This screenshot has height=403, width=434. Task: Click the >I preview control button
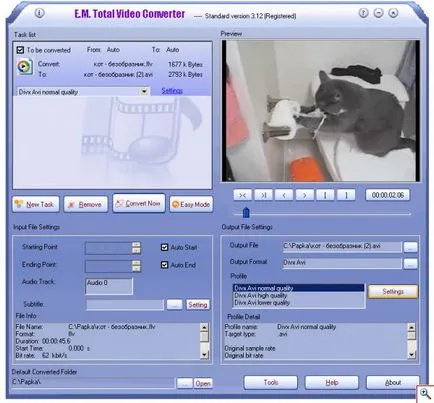click(x=263, y=195)
